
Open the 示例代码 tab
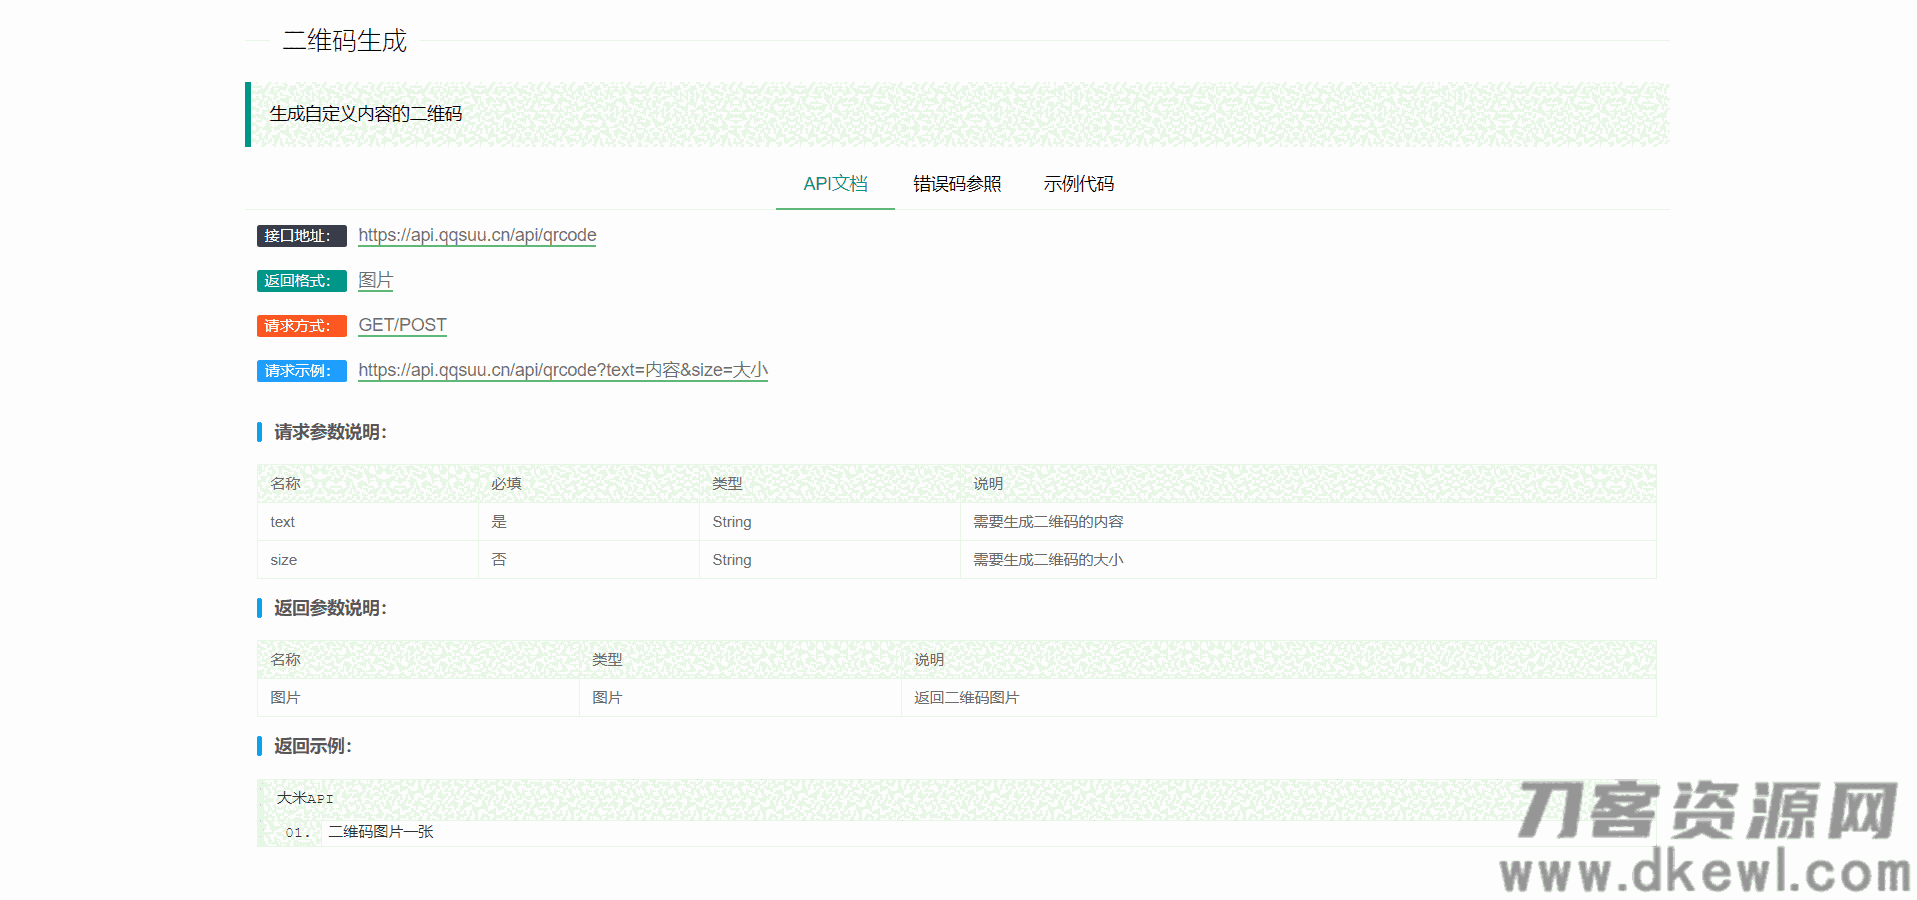(1079, 184)
